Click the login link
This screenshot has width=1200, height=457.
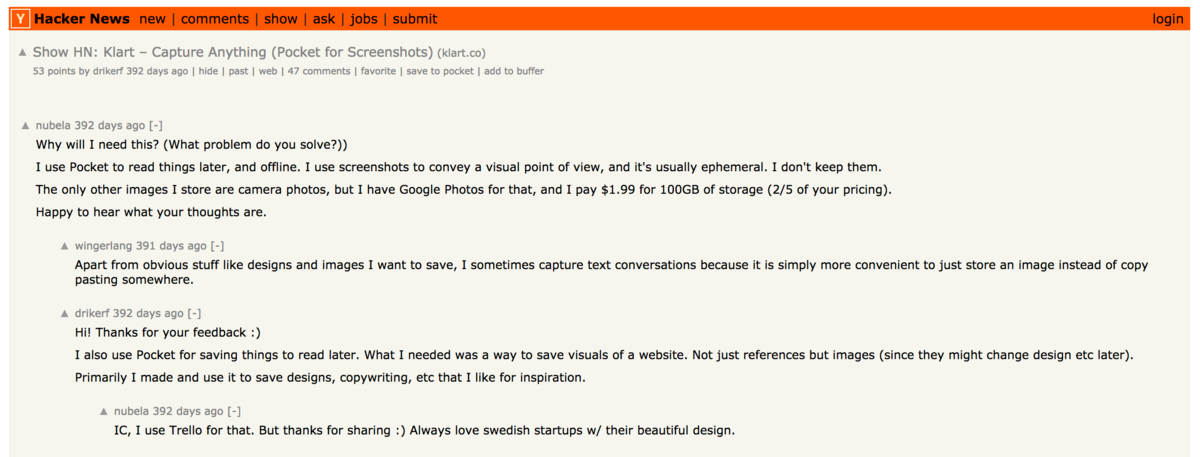tap(1168, 19)
